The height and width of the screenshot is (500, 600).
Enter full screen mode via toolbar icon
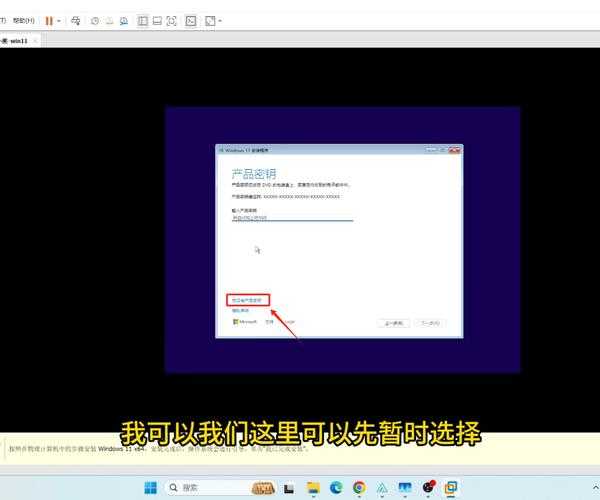tap(171, 20)
